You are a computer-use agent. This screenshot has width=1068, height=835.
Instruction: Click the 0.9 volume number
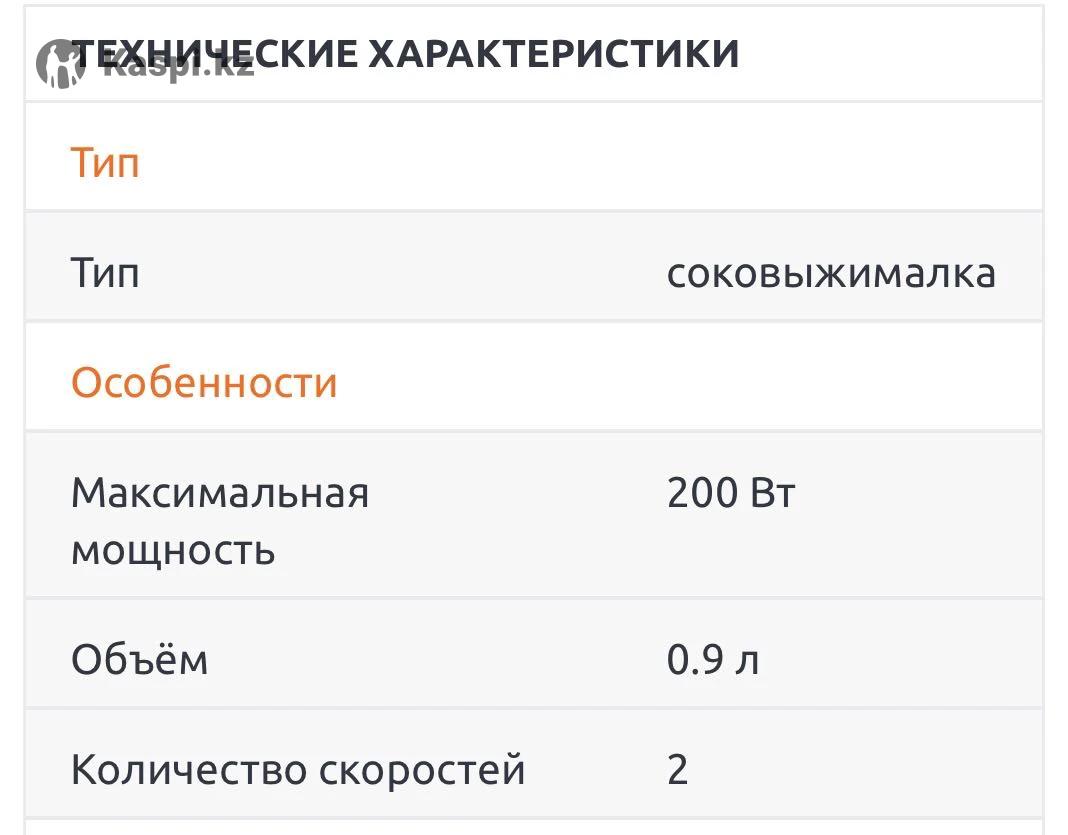[695, 660]
